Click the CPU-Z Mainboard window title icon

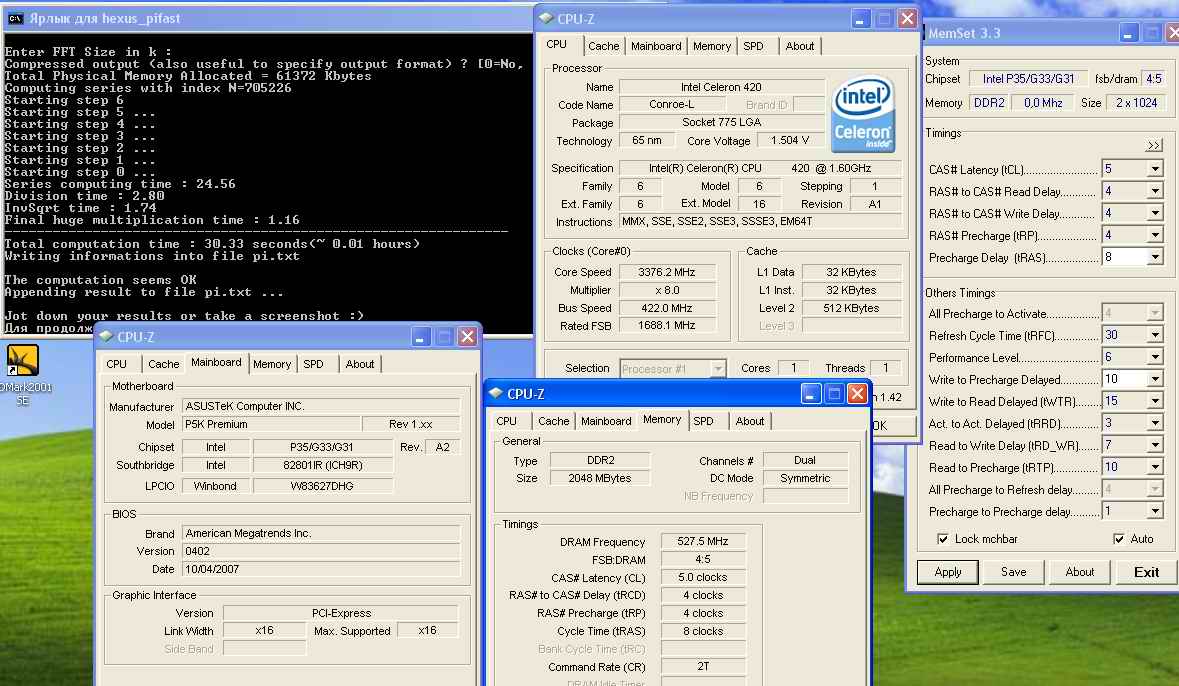point(106,336)
